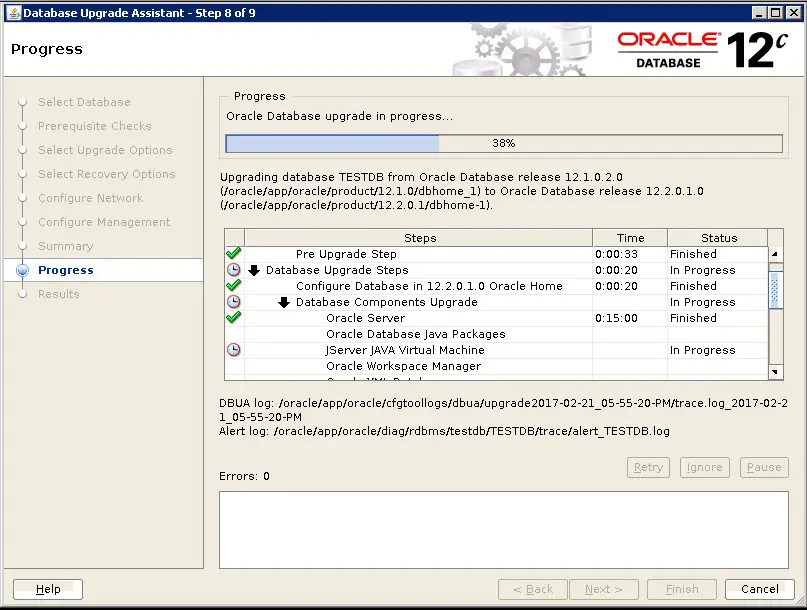Click the Back button

(x=533, y=589)
